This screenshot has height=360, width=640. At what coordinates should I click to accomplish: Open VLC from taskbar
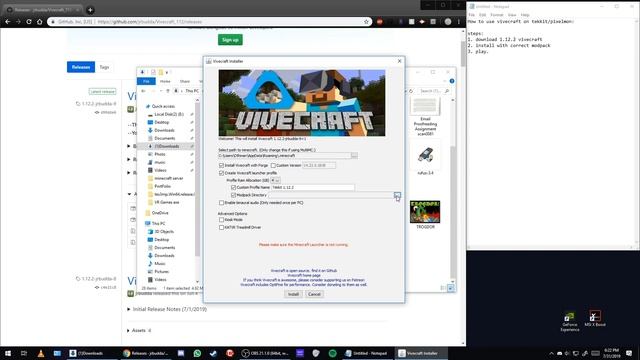pos(40,353)
